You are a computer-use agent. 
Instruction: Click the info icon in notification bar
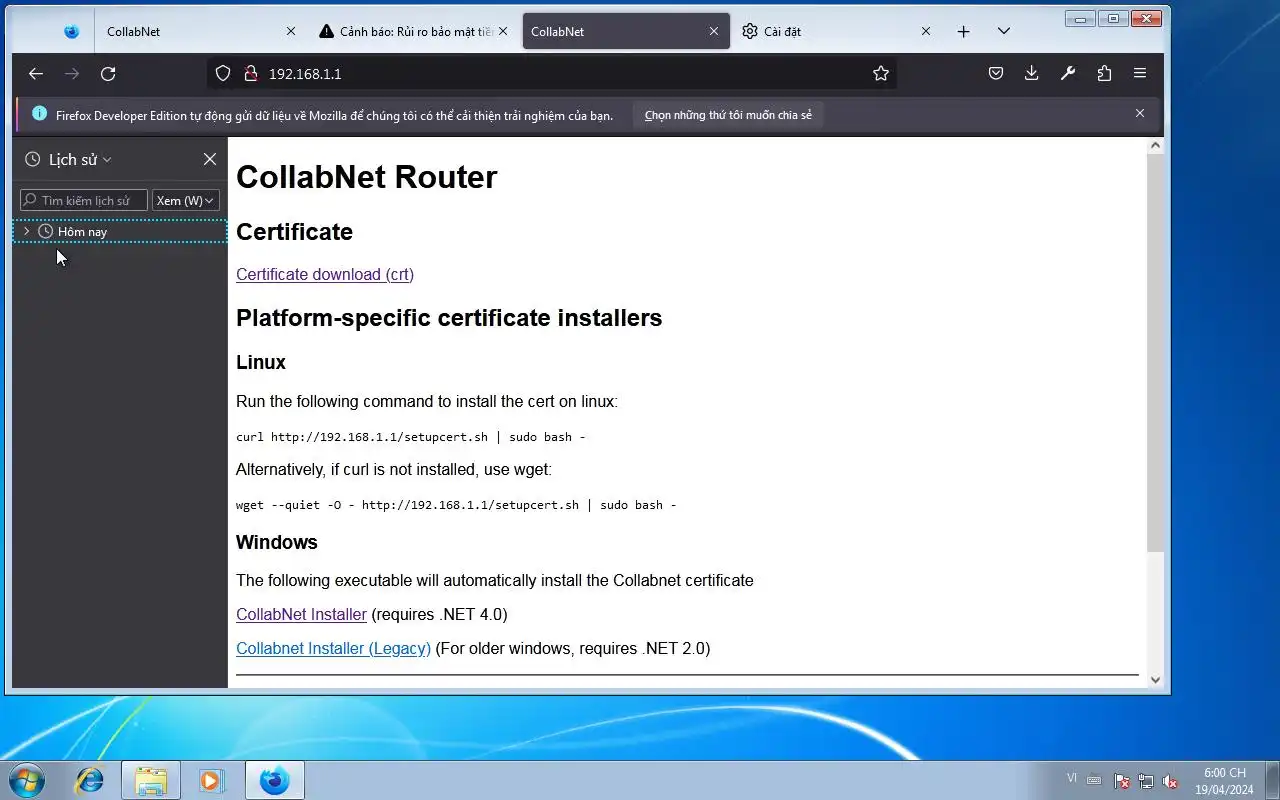pyautogui.click(x=40, y=114)
